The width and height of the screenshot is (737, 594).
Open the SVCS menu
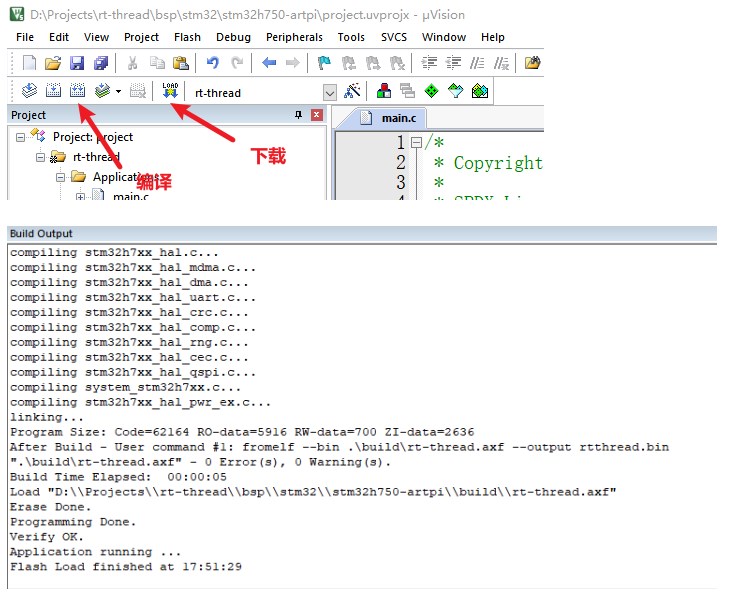[394, 37]
